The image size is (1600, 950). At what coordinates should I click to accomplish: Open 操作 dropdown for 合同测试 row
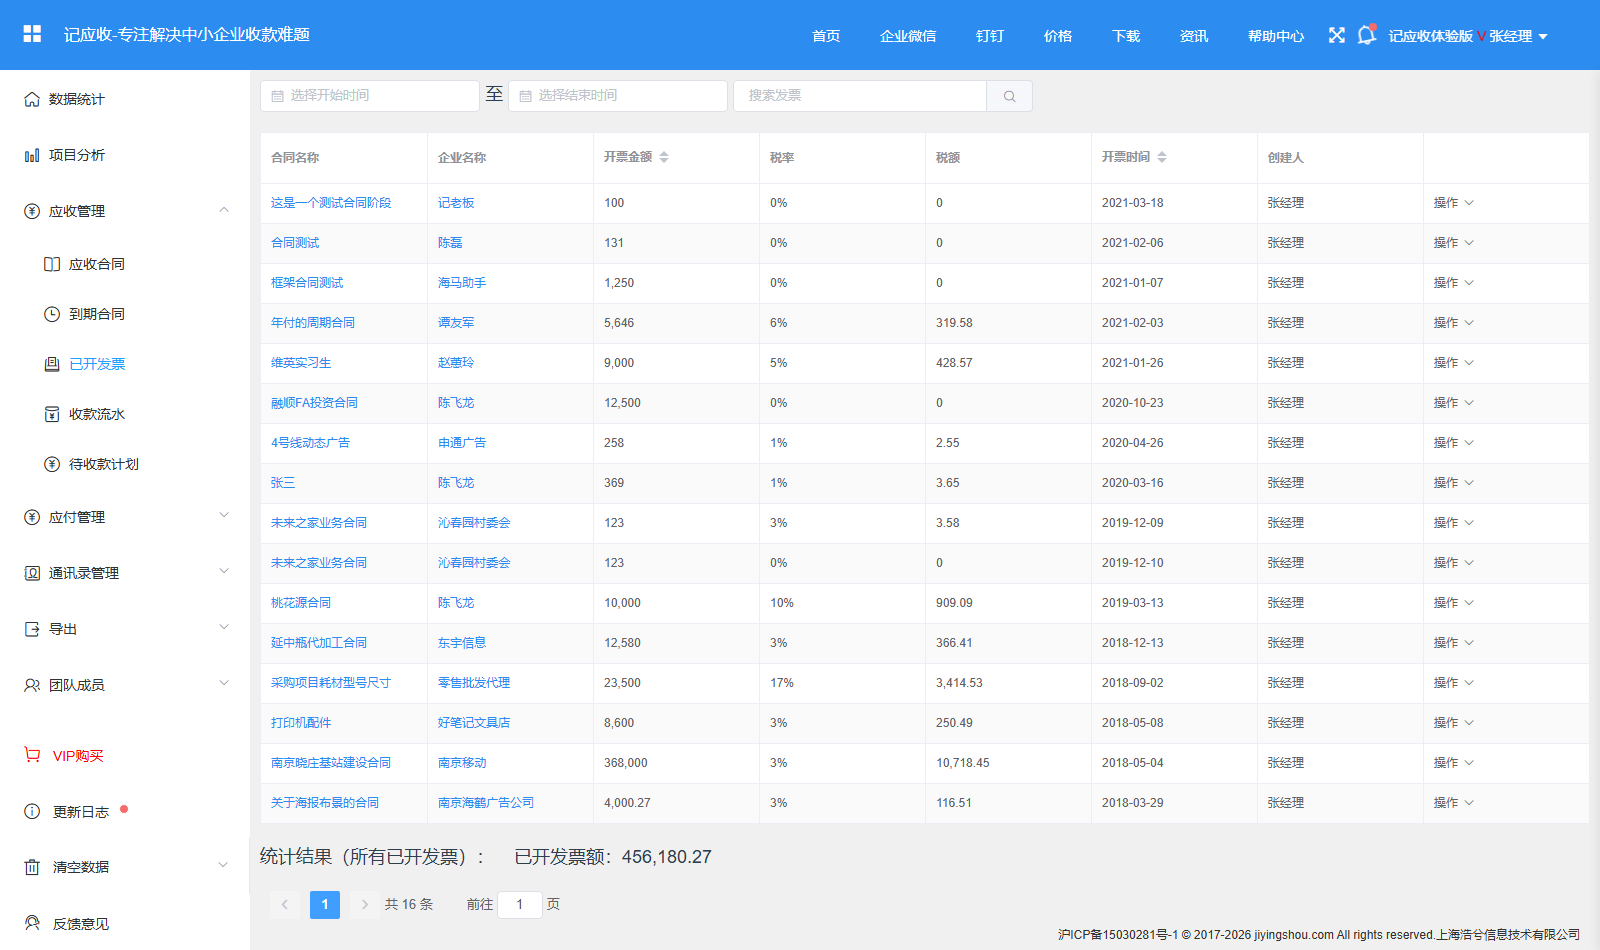click(1453, 243)
